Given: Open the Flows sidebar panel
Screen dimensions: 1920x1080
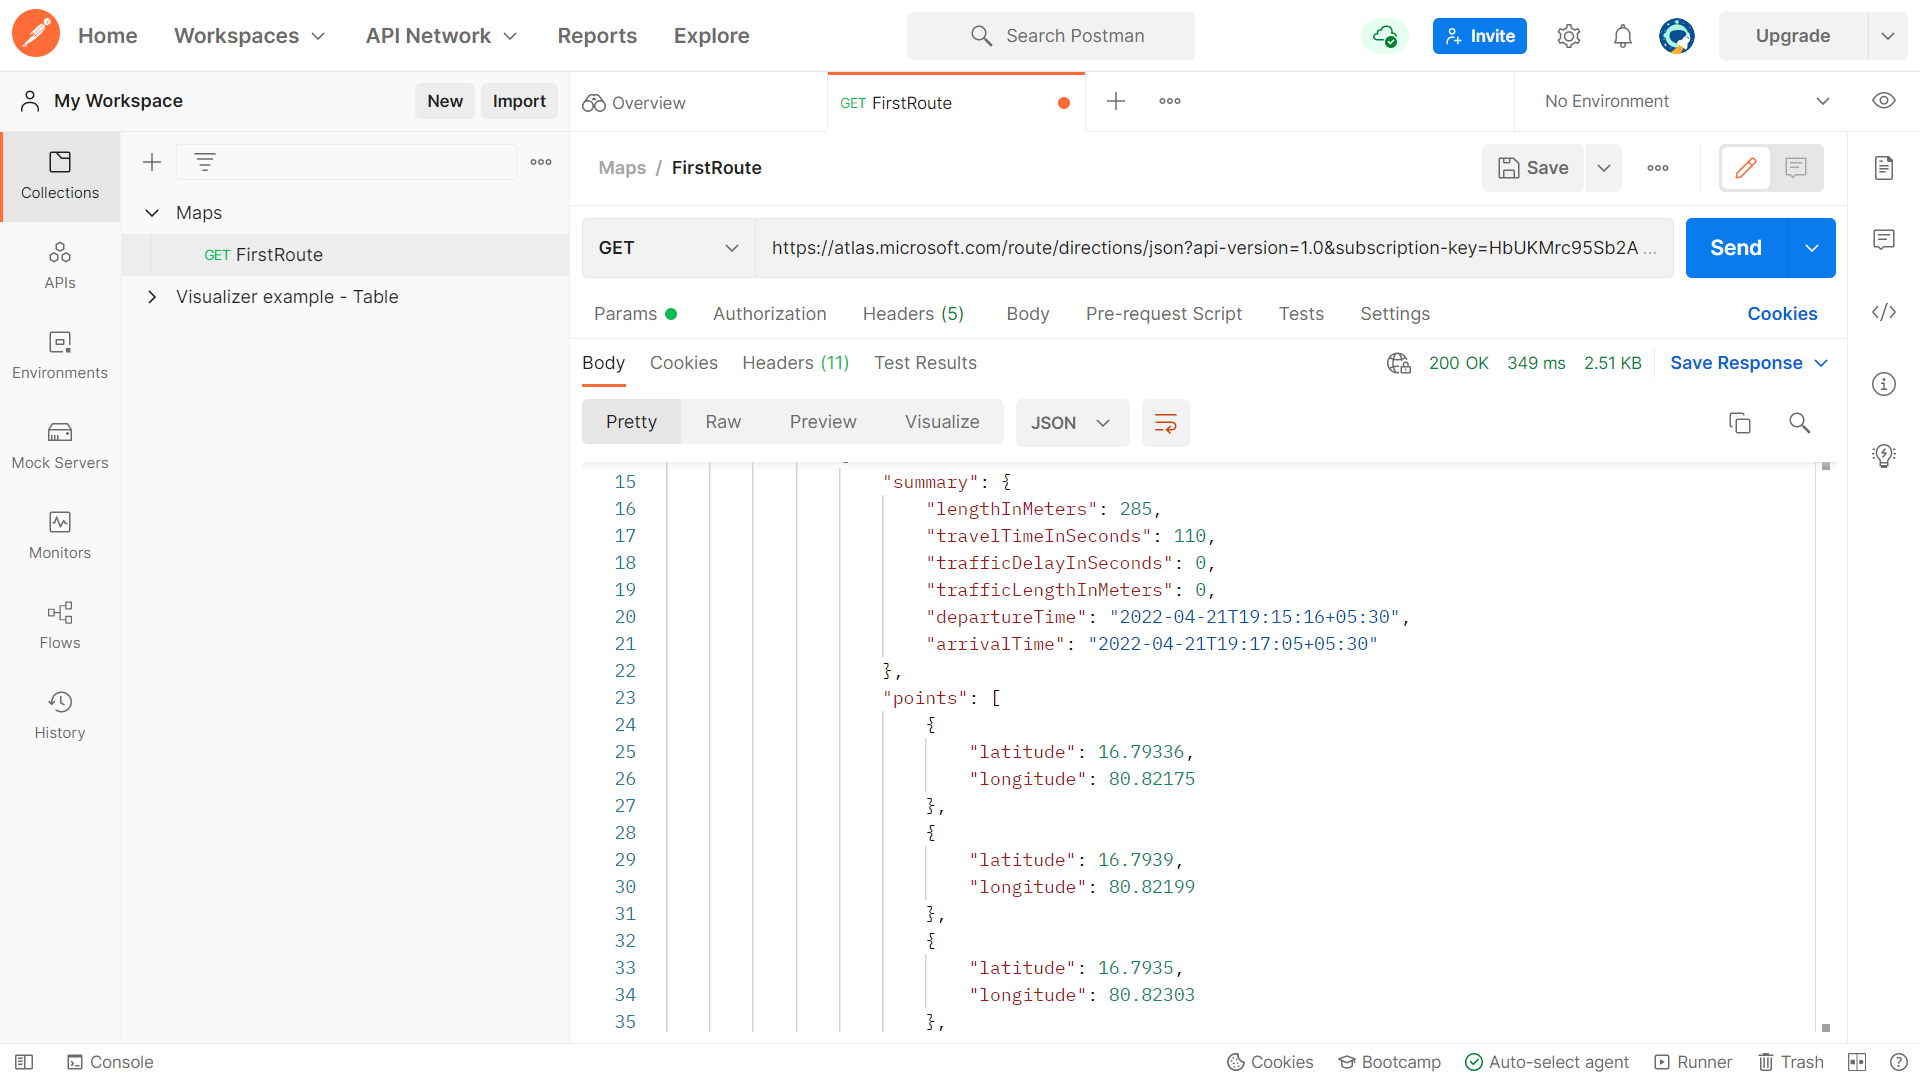Looking at the screenshot, I should 60,626.
